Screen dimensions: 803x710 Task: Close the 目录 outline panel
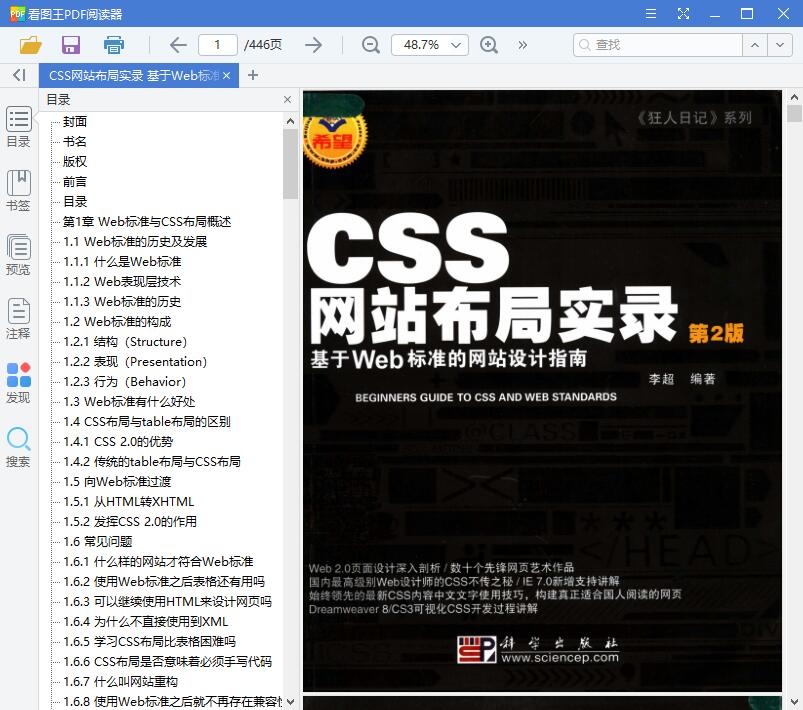tap(287, 99)
